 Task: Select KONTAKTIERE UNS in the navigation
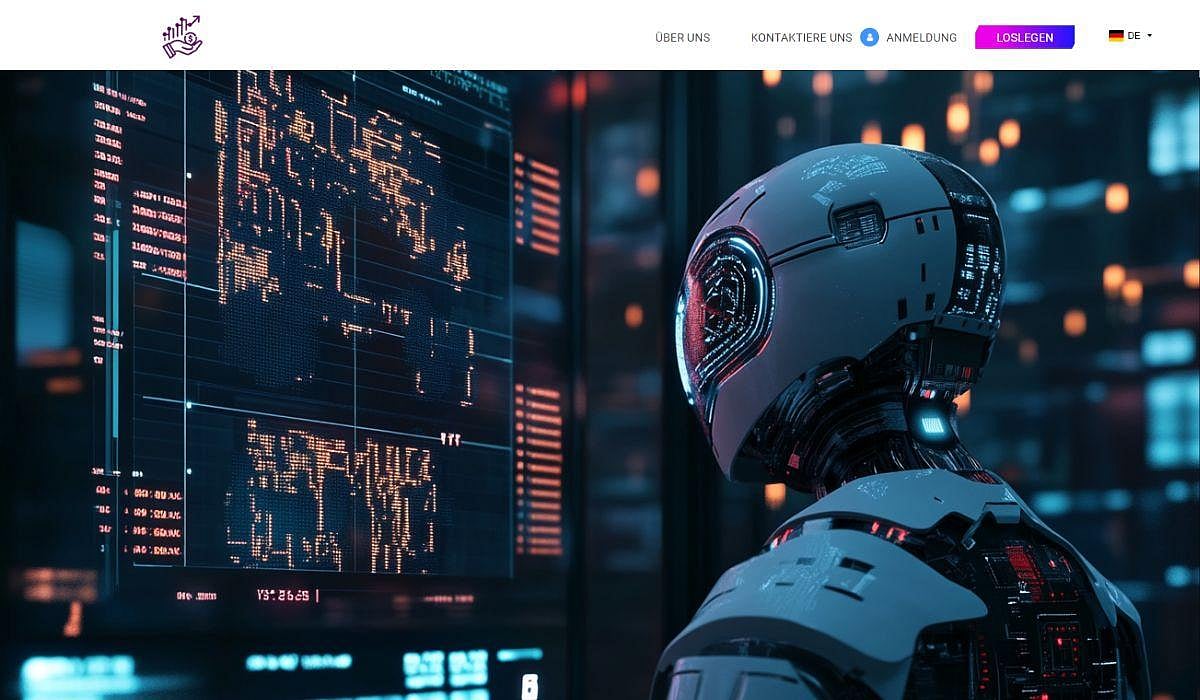(803, 37)
